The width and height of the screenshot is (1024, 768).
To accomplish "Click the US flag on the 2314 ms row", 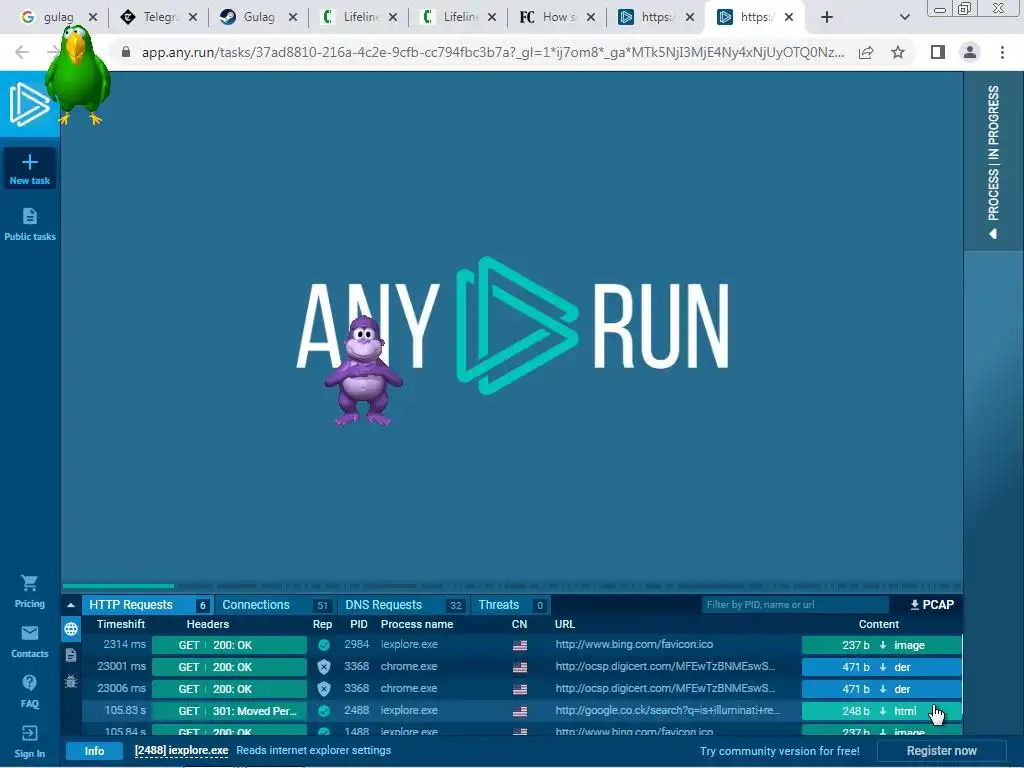I will 520,645.
